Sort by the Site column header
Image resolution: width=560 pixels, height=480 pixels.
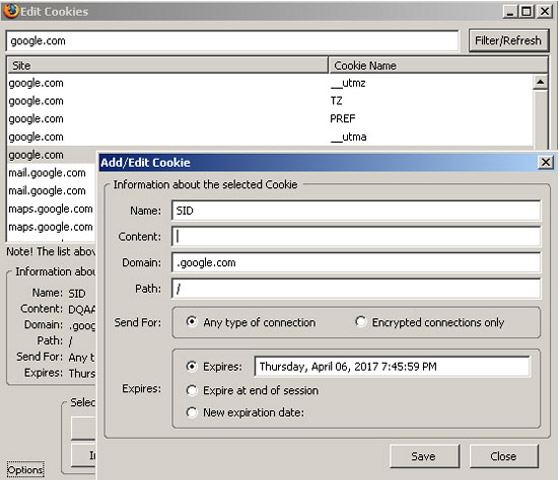pyautogui.click(x=167, y=65)
